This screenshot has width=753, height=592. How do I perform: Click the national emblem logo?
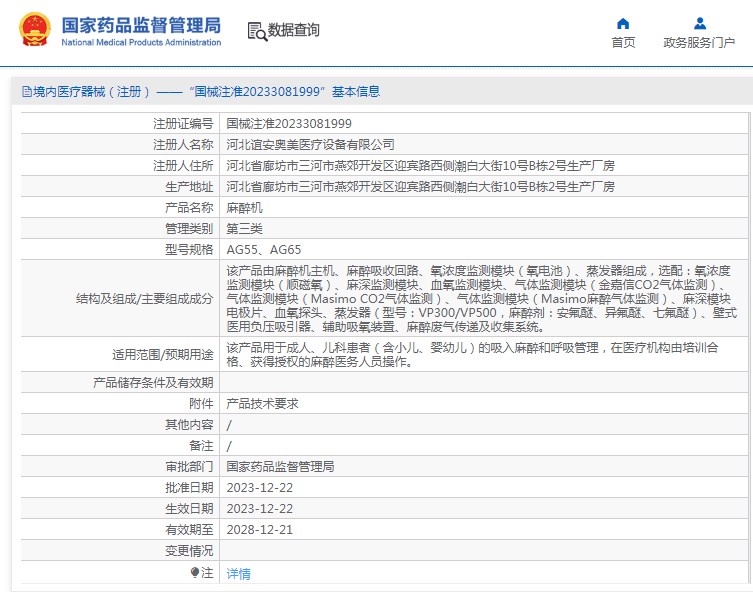point(36,30)
